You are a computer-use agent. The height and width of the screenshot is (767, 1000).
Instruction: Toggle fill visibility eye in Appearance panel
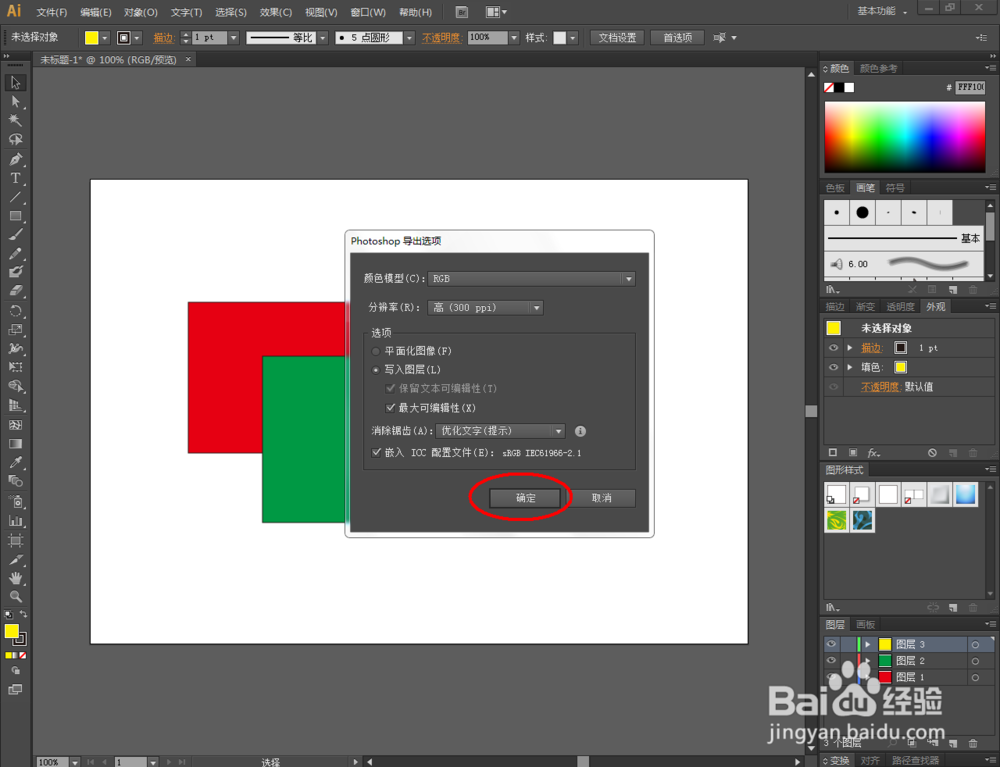tap(833, 367)
